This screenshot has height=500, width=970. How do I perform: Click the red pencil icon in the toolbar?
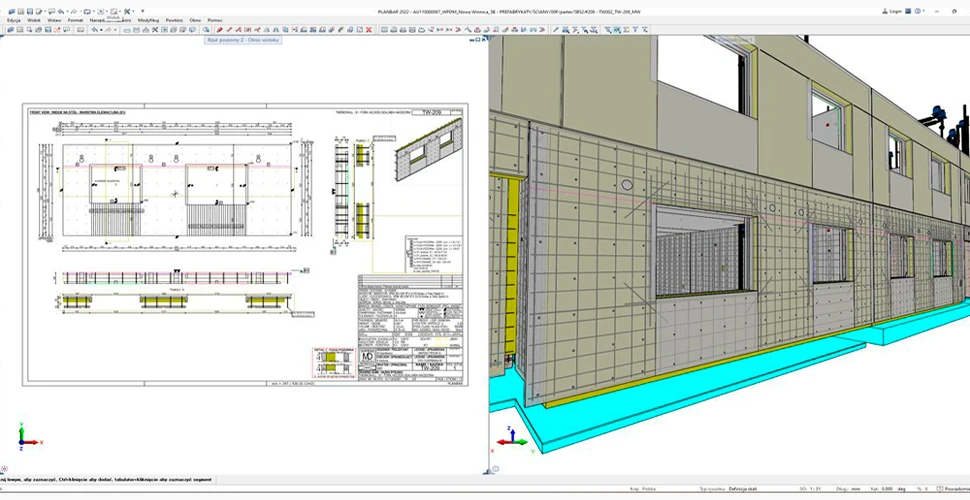click(219, 30)
